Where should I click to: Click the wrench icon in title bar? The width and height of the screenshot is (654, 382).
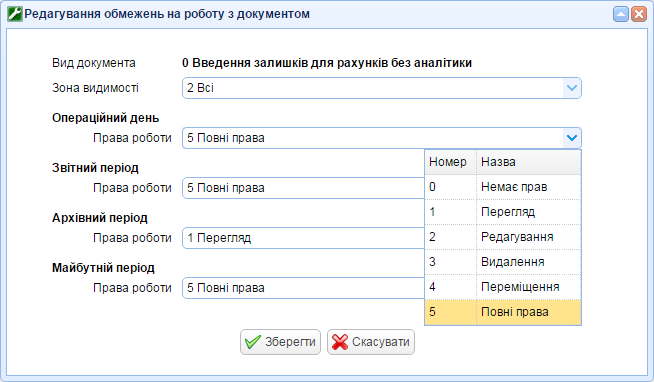pos(15,14)
